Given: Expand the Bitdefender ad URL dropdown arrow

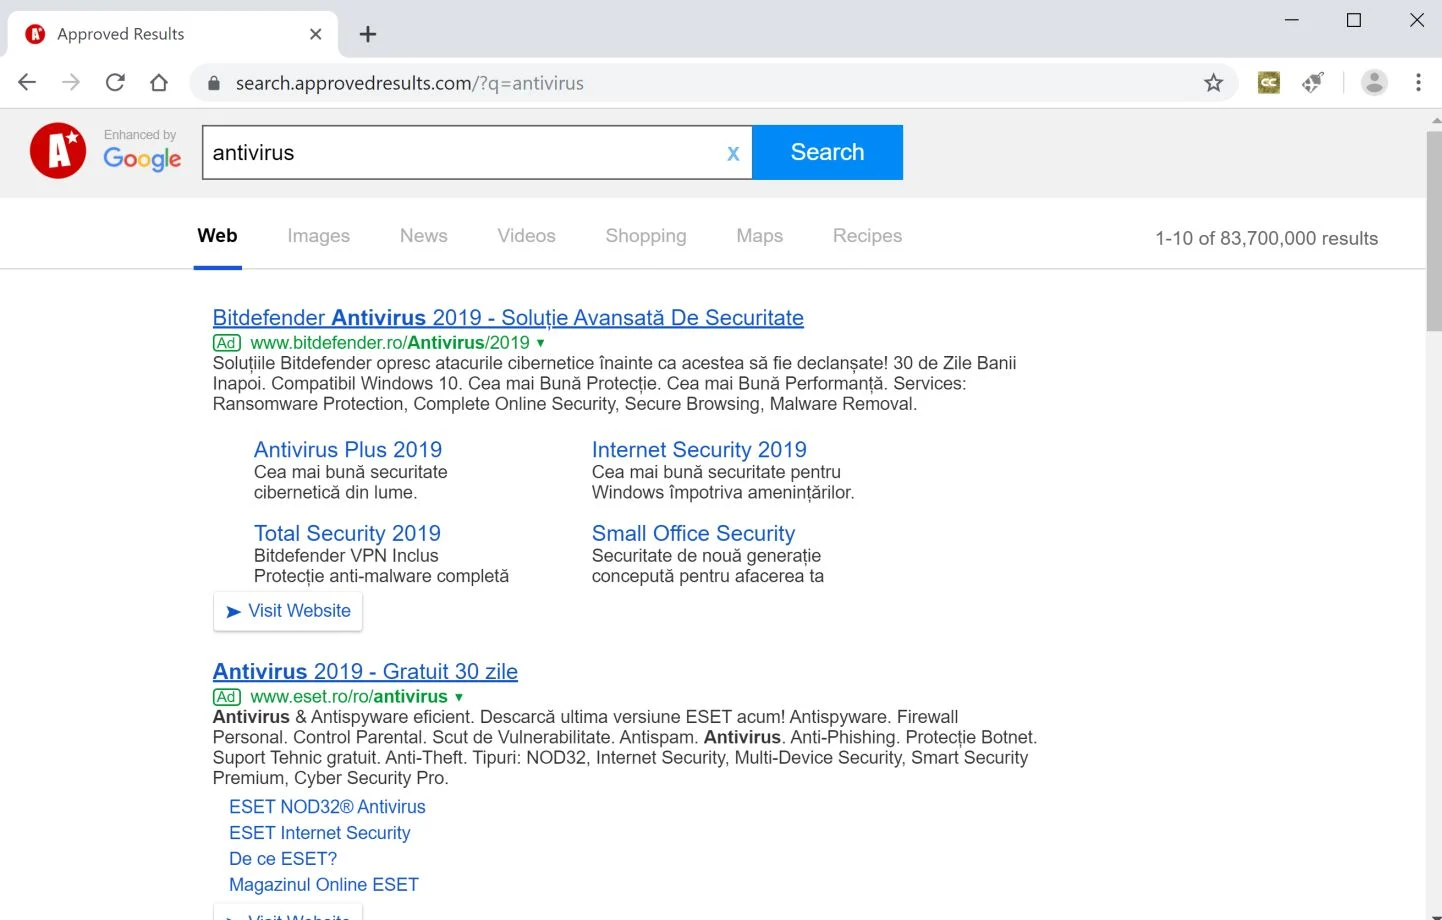Looking at the screenshot, I should pos(541,343).
